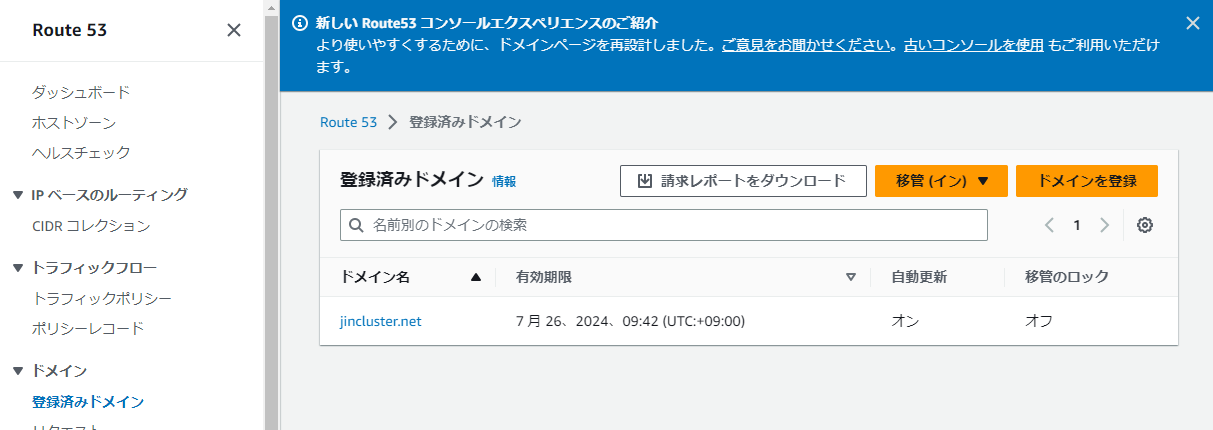Collapse the ドメイン navigation section
This screenshot has width=1213, height=430.
pos(18,371)
